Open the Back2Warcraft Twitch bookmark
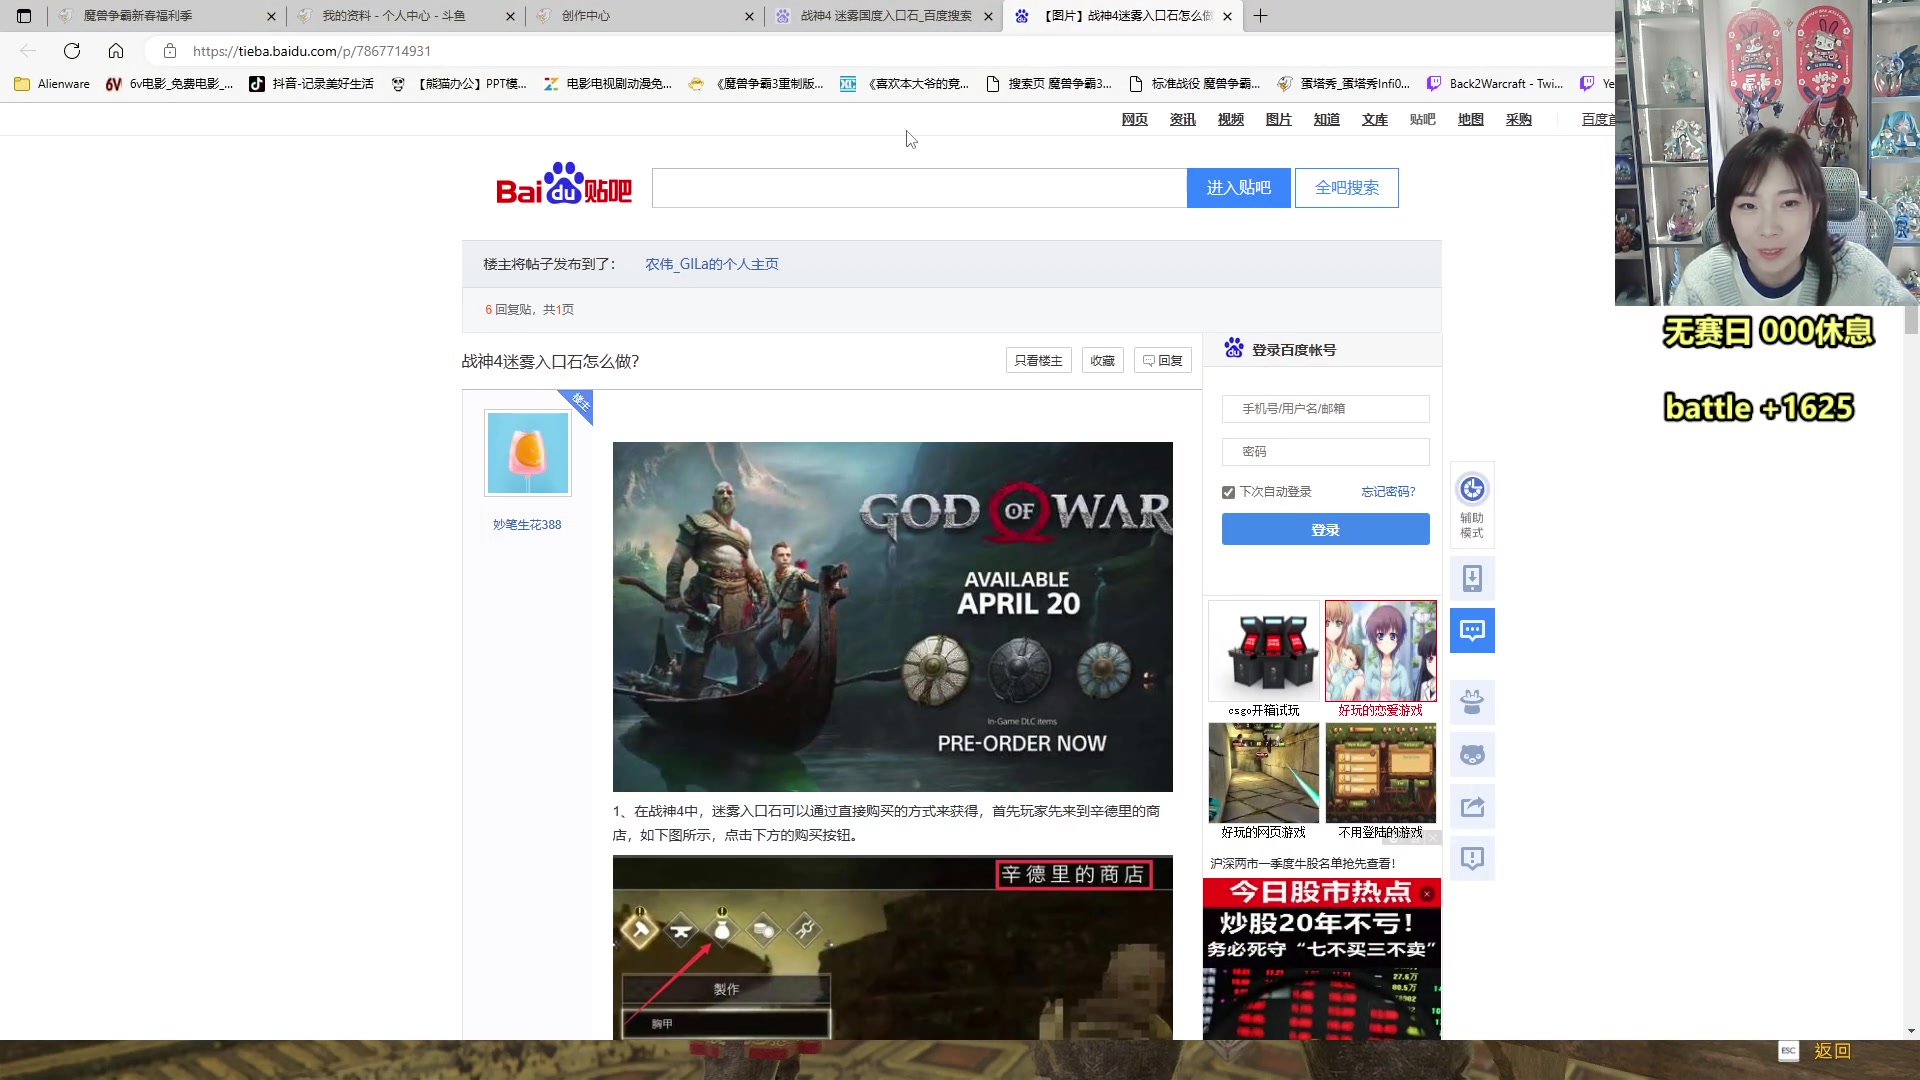This screenshot has width=1920, height=1080. coord(1495,84)
